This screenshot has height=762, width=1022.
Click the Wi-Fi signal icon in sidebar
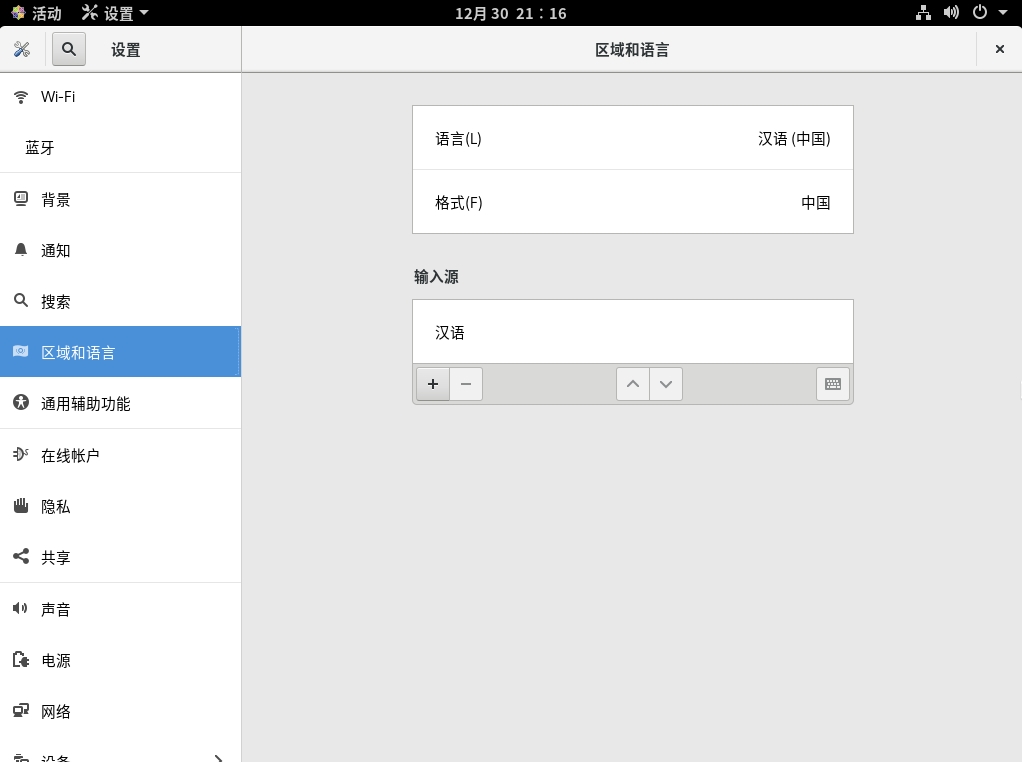click(x=21, y=97)
